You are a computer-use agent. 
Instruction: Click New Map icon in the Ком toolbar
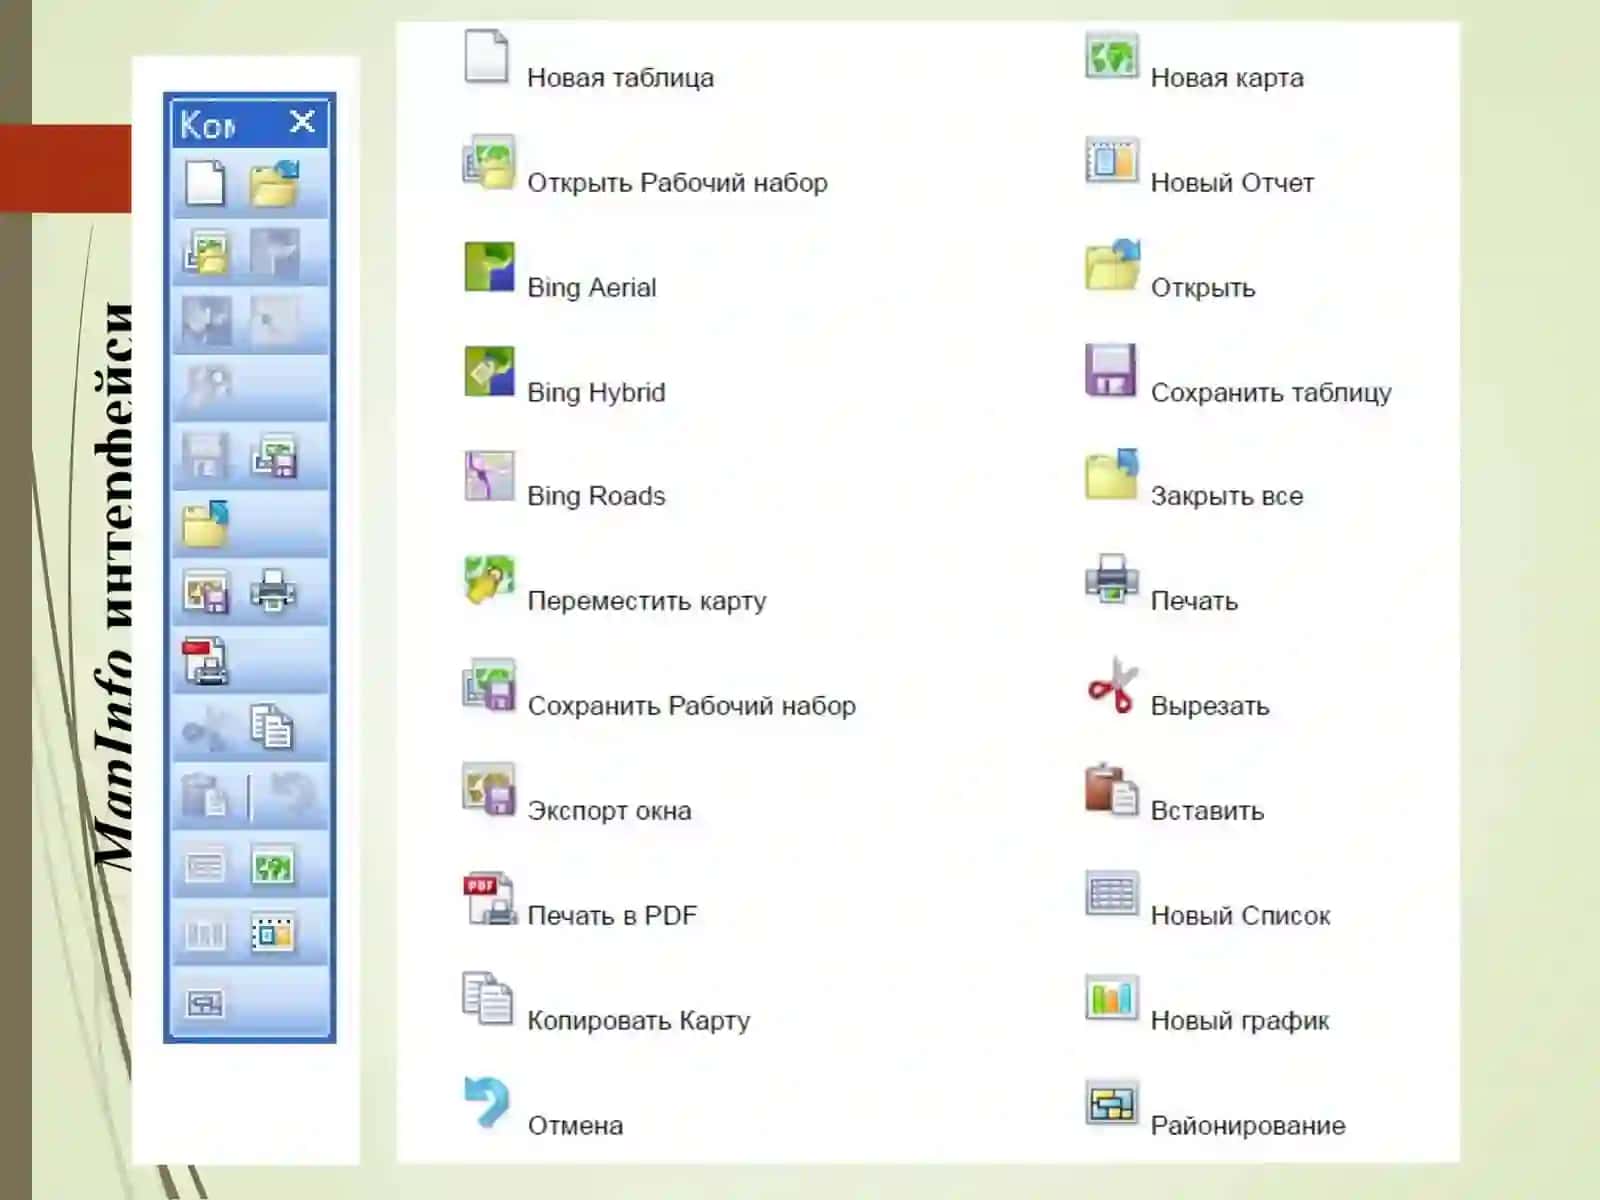[273, 865]
